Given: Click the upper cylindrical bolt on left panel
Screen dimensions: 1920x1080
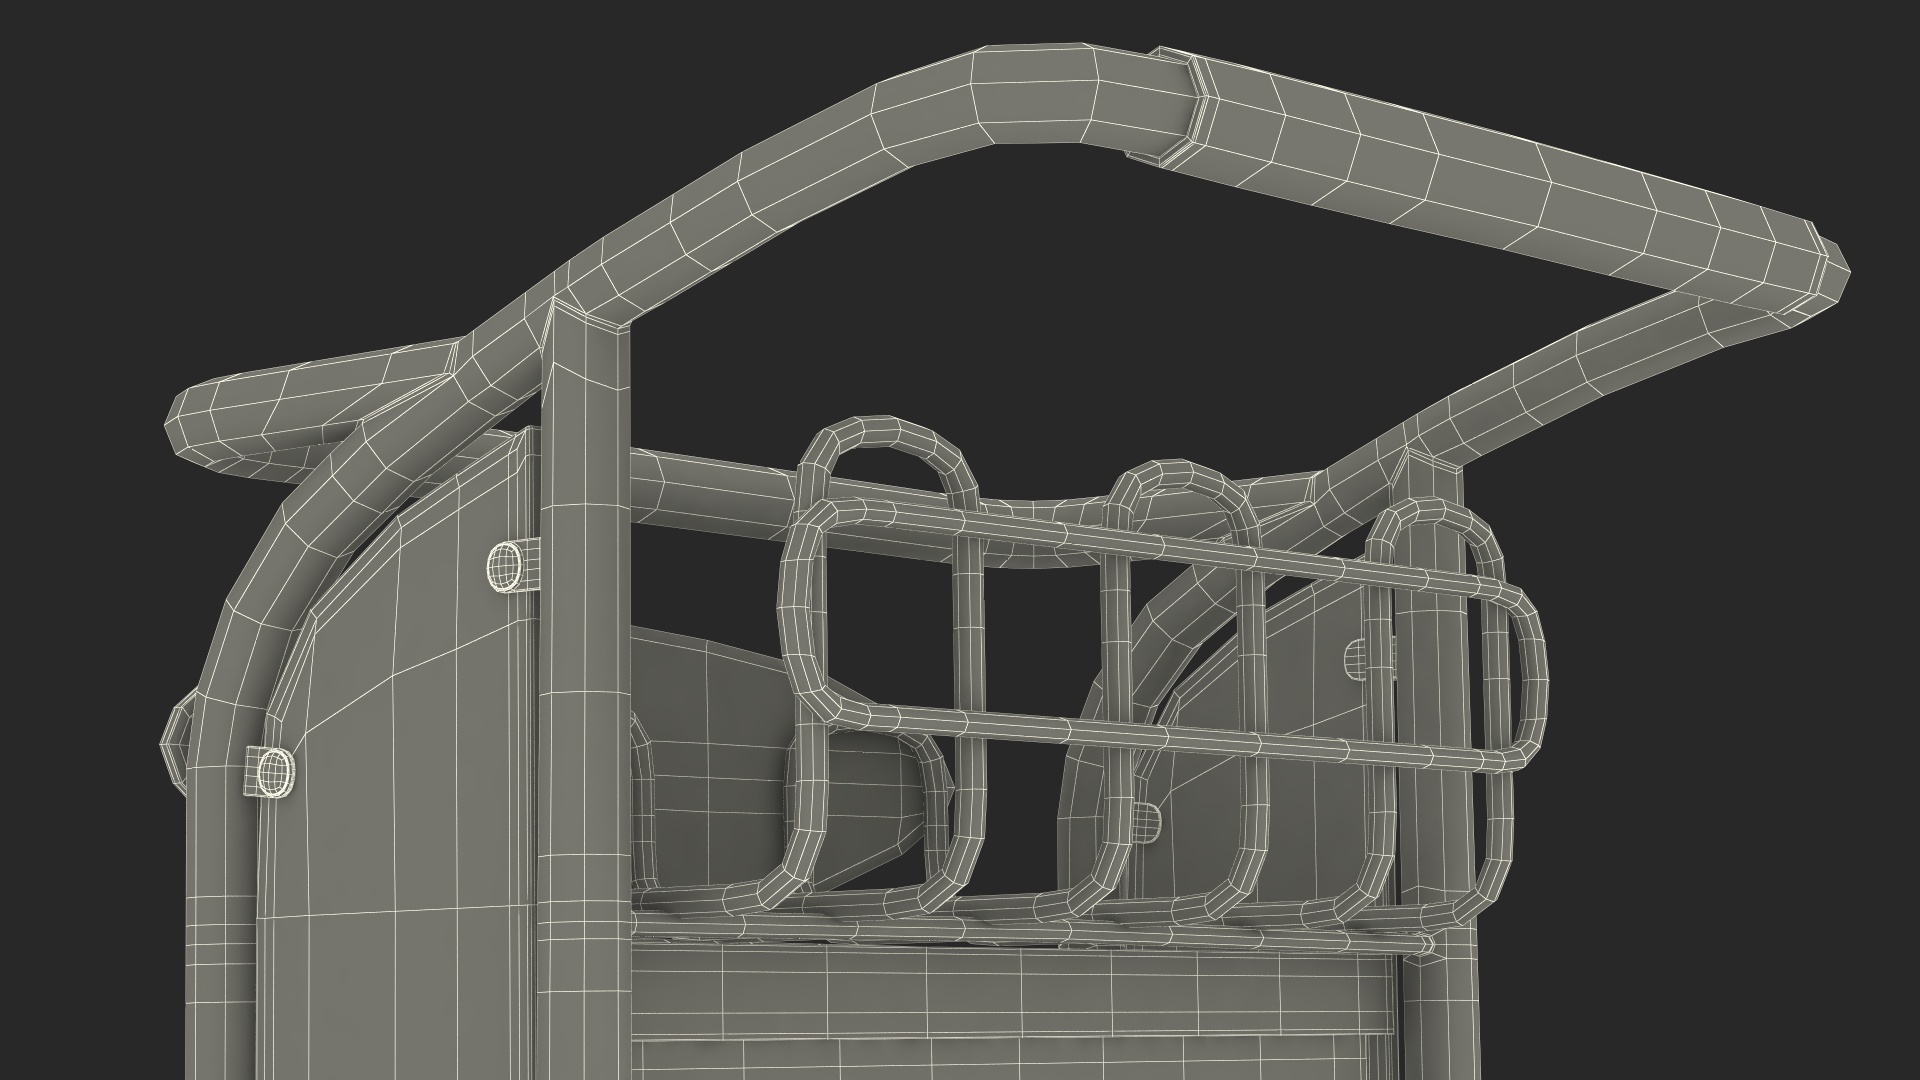Looking at the screenshot, I should 507,567.
